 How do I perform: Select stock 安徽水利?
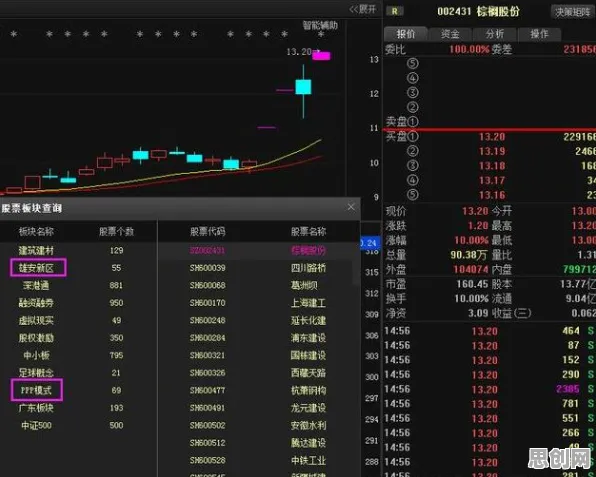[308, 425]
